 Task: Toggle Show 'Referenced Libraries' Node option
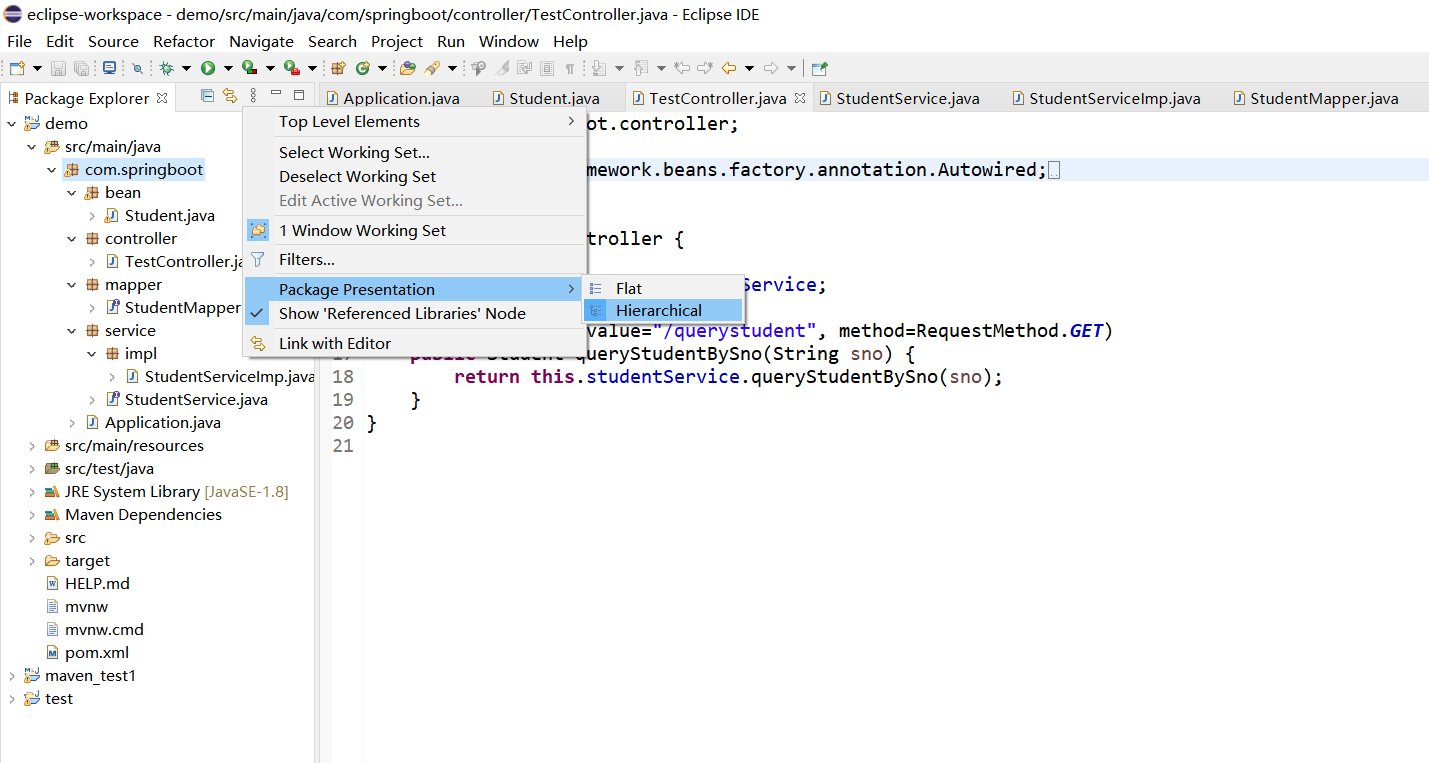tap(402, 313)
